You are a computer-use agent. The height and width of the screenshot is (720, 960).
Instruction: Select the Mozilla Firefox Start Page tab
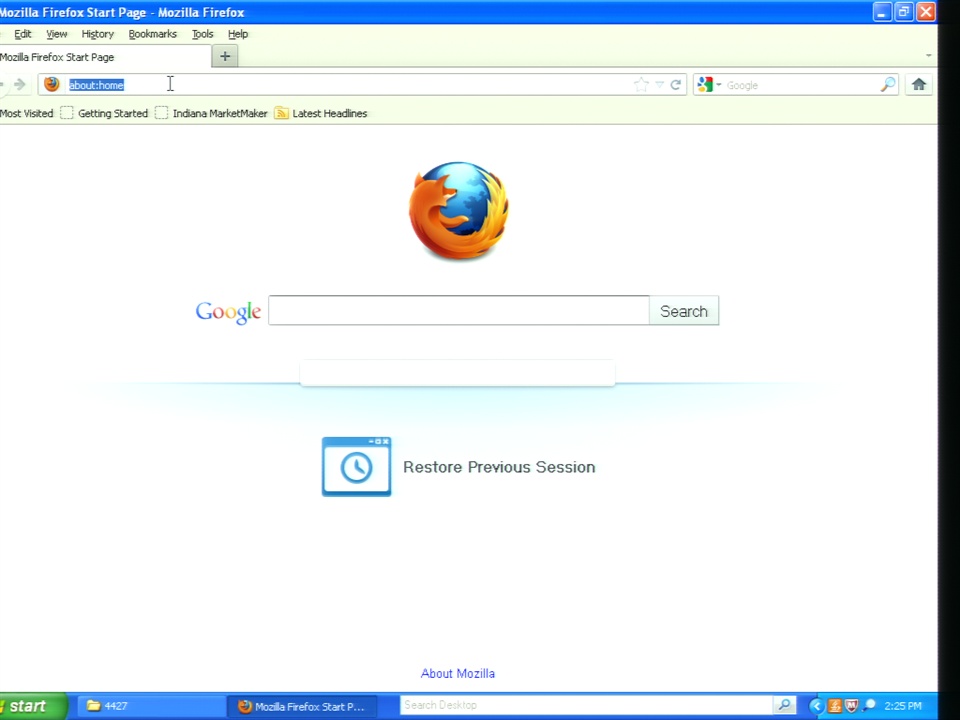[104, 57]
